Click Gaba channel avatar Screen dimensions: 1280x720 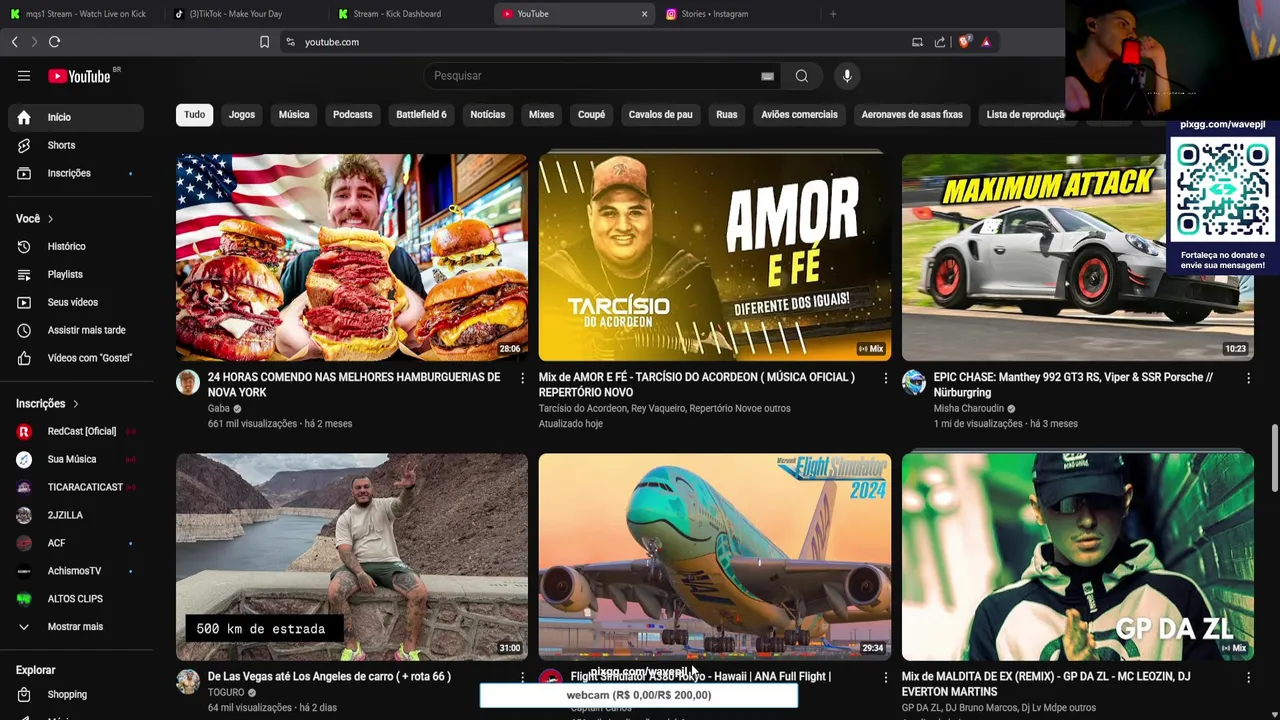(188, 382)
